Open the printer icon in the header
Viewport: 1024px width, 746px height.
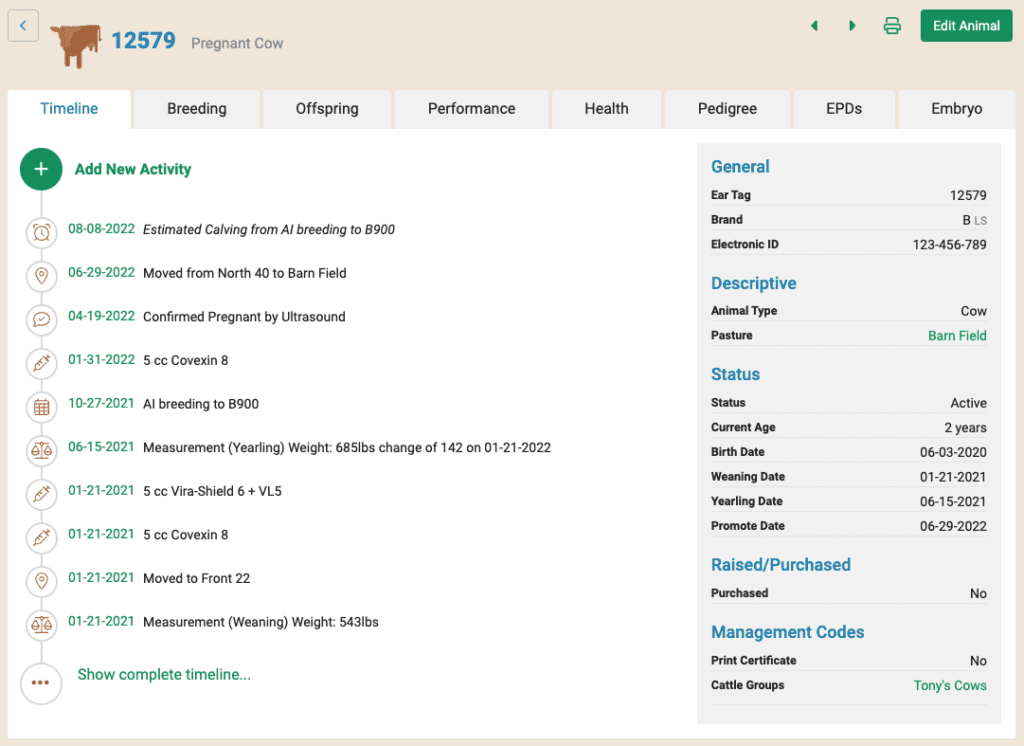(891, 25)
